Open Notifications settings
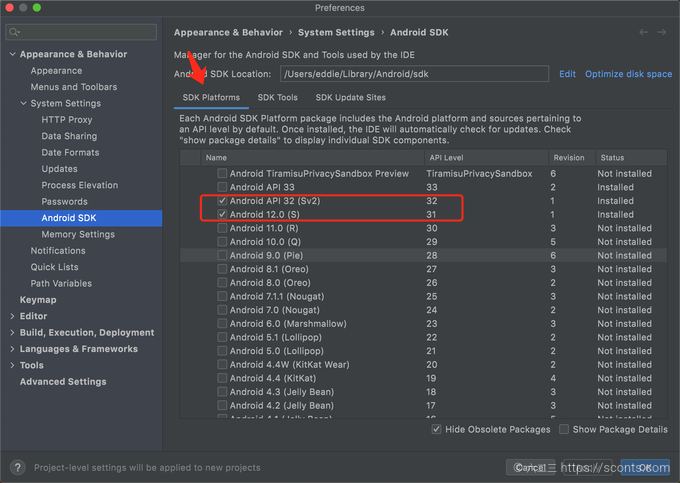This screenshot has width=680, height=483. pos(58,251)
